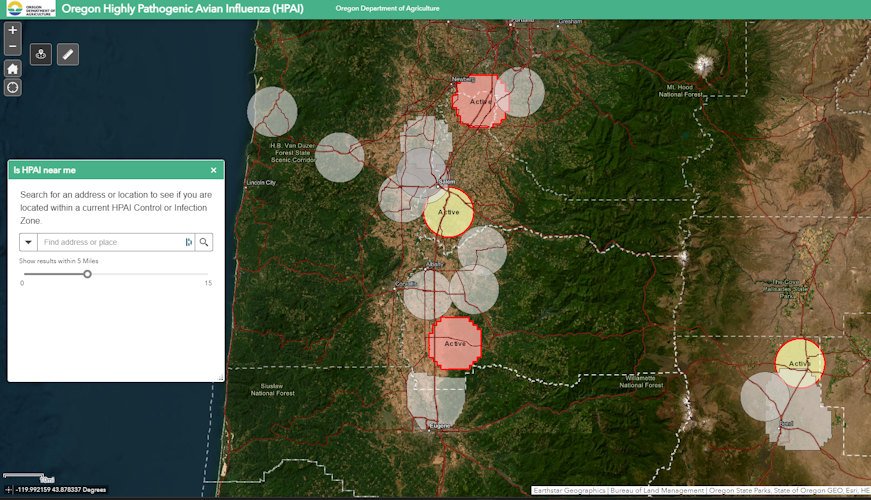Find my location on the map
871x500 pixels.
pos(12,87)
